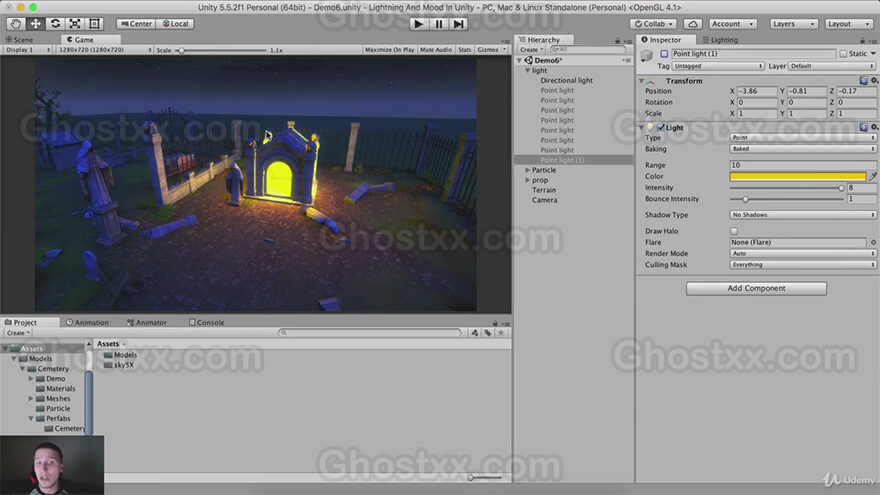The height and width of the screenshot is (495, 880).
Task: Select Terrain in Hierarchy
Action: pos(544,190)
